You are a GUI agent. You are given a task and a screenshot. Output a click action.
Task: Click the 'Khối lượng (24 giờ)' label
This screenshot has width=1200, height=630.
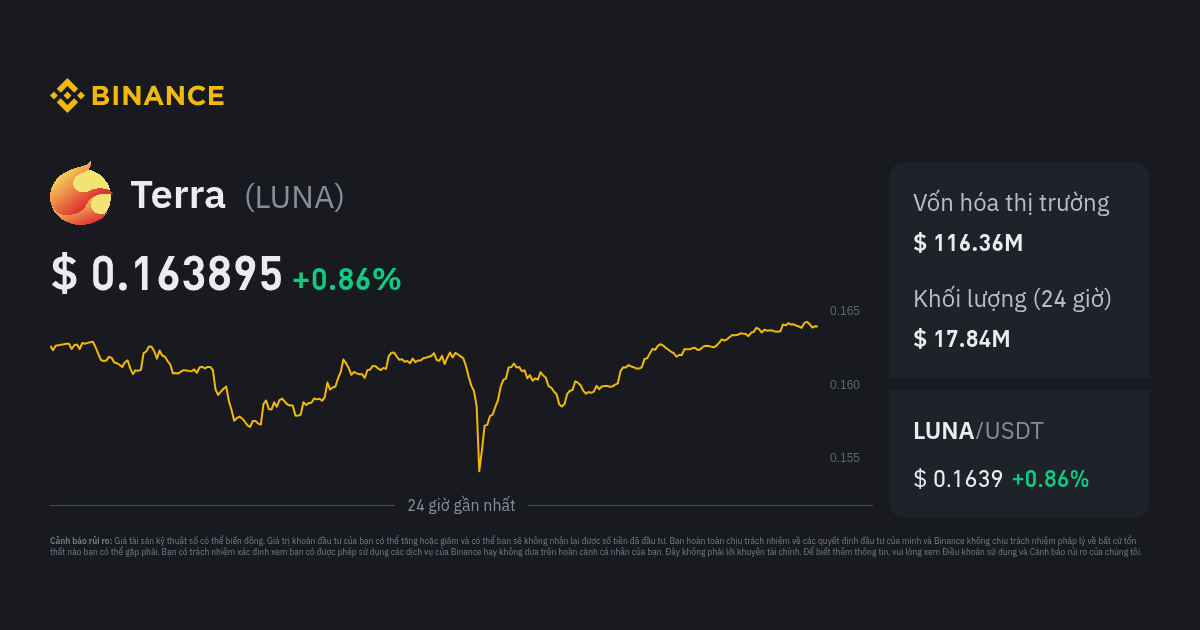(1012, 299)
